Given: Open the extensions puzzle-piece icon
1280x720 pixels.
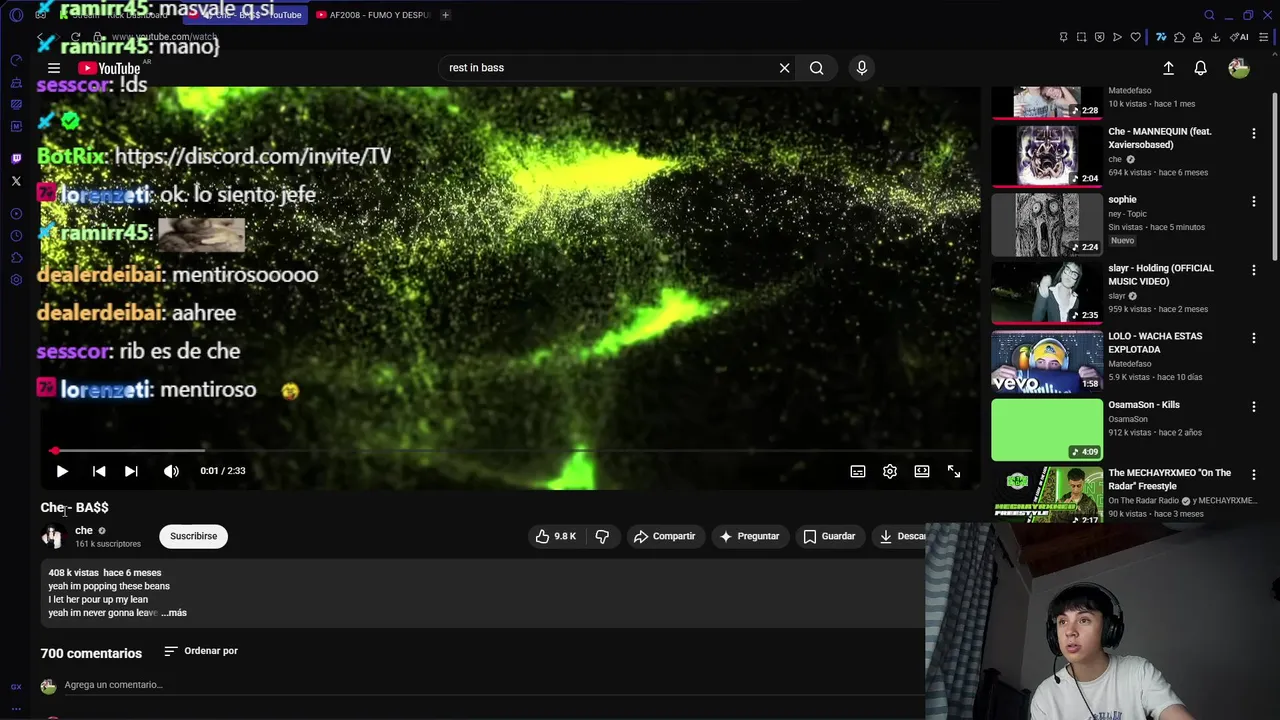Looking at the screenshot, I should [1179, 37].
